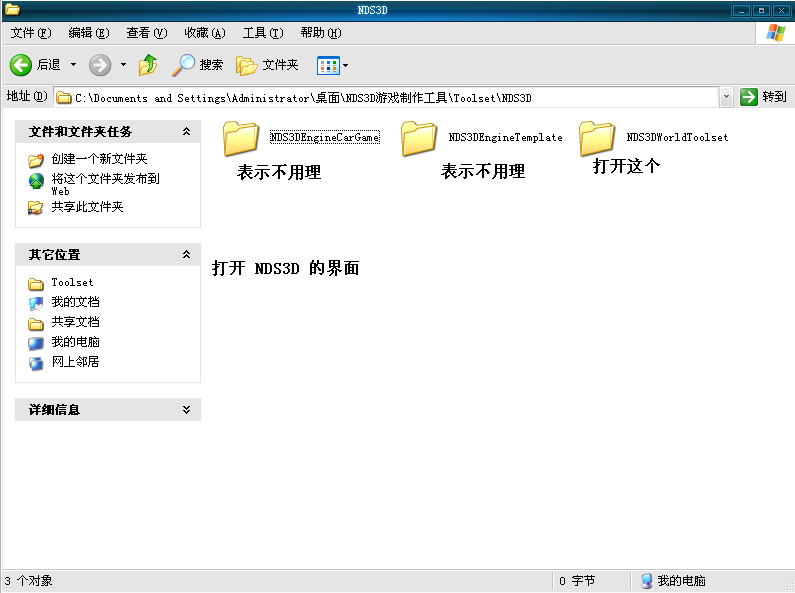Click the 网上邻居 link
This screenshot has height=593, width=795.
(75, 362)
